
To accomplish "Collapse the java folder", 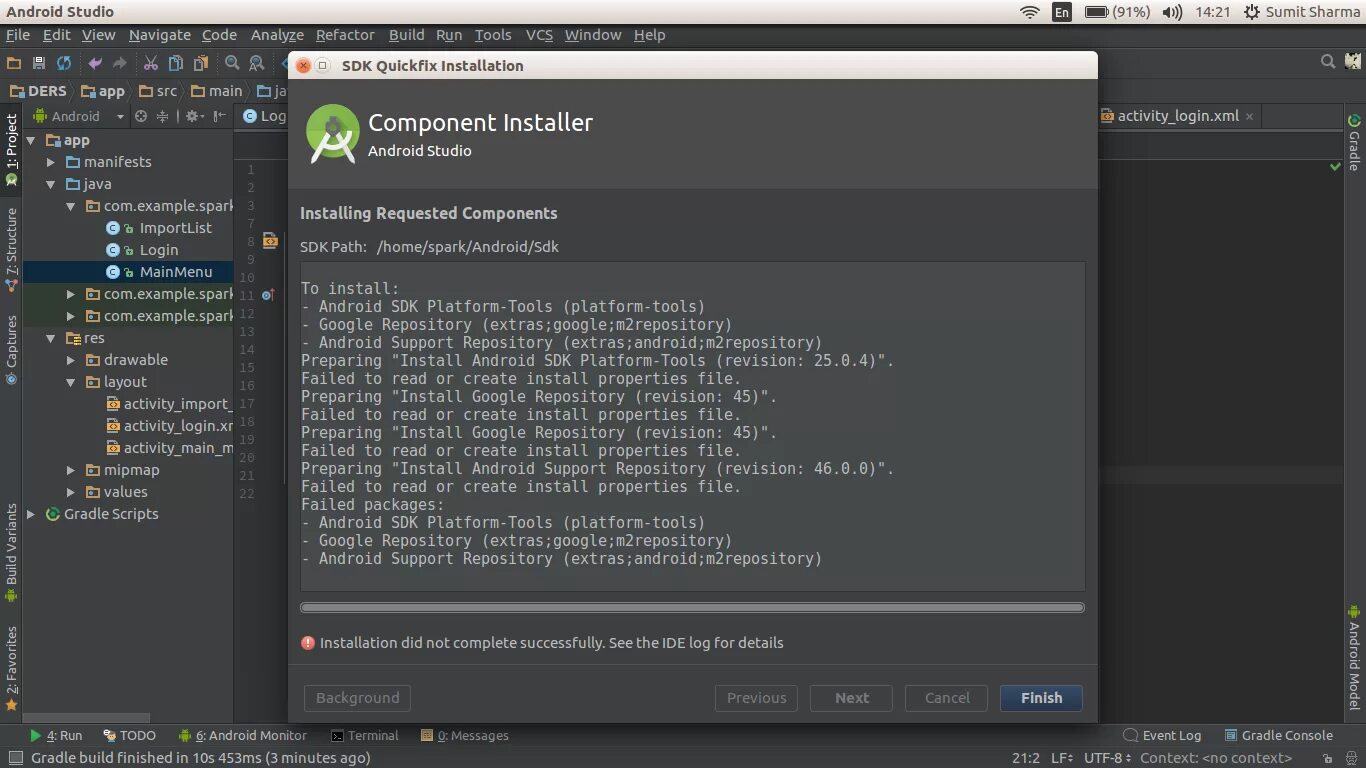I will coord(51,184).
